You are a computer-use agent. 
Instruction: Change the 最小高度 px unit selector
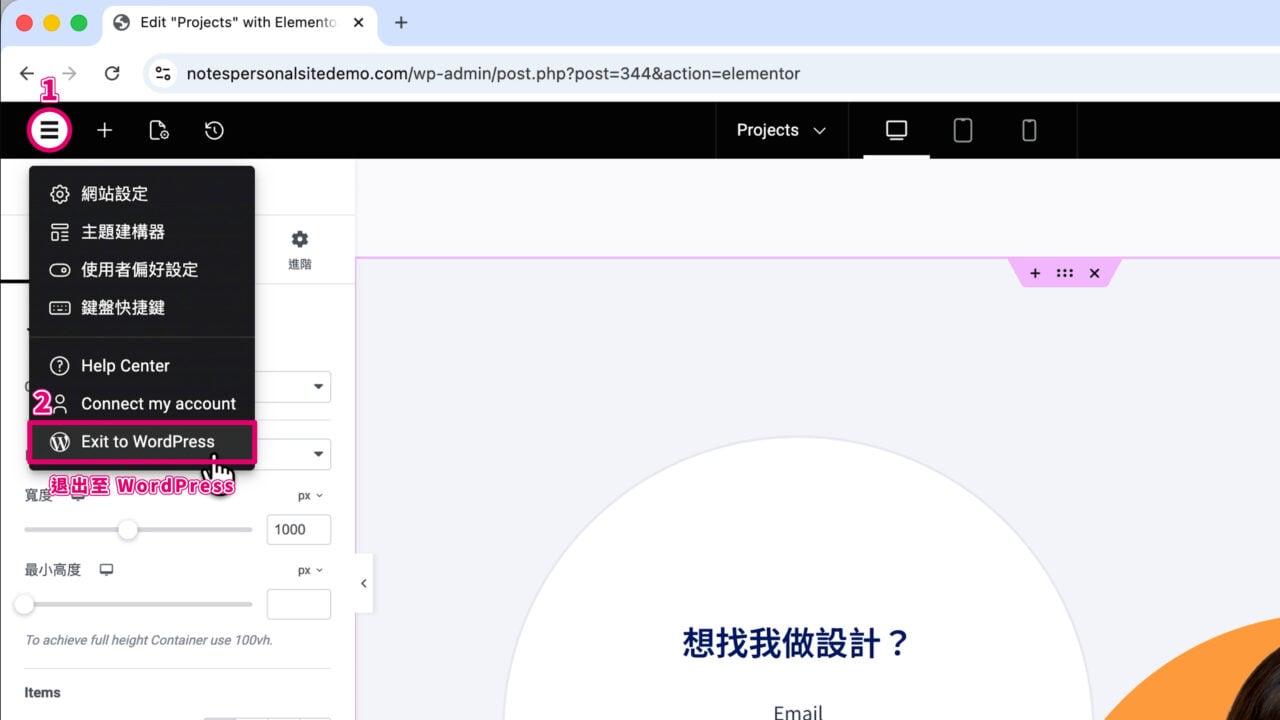pyautogui.click(x=310, y=570)
